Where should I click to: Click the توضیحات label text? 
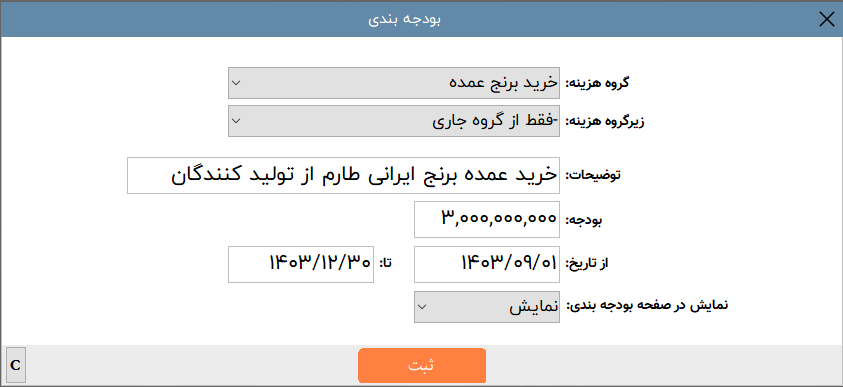point(593,176)
